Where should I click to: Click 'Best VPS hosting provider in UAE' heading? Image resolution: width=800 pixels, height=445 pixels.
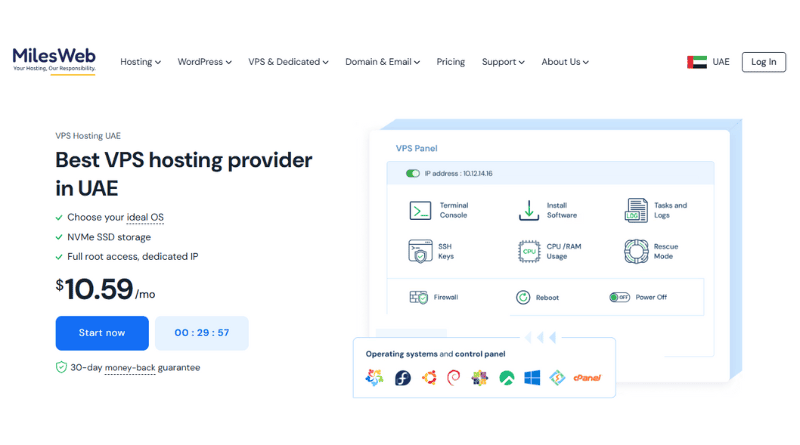coord(184,174)
